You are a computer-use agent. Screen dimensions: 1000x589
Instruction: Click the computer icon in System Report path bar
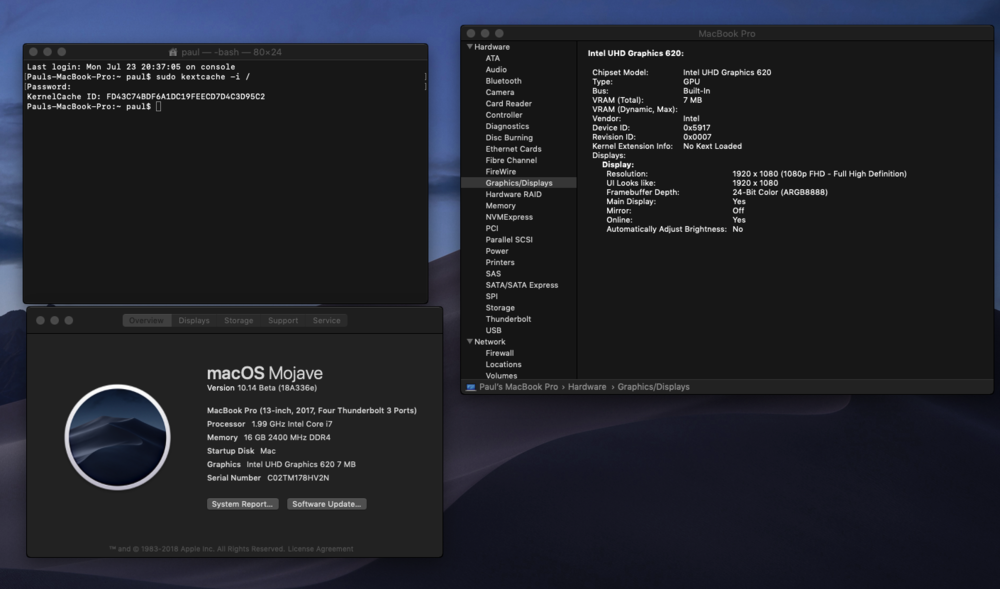[x=471, y=387]
